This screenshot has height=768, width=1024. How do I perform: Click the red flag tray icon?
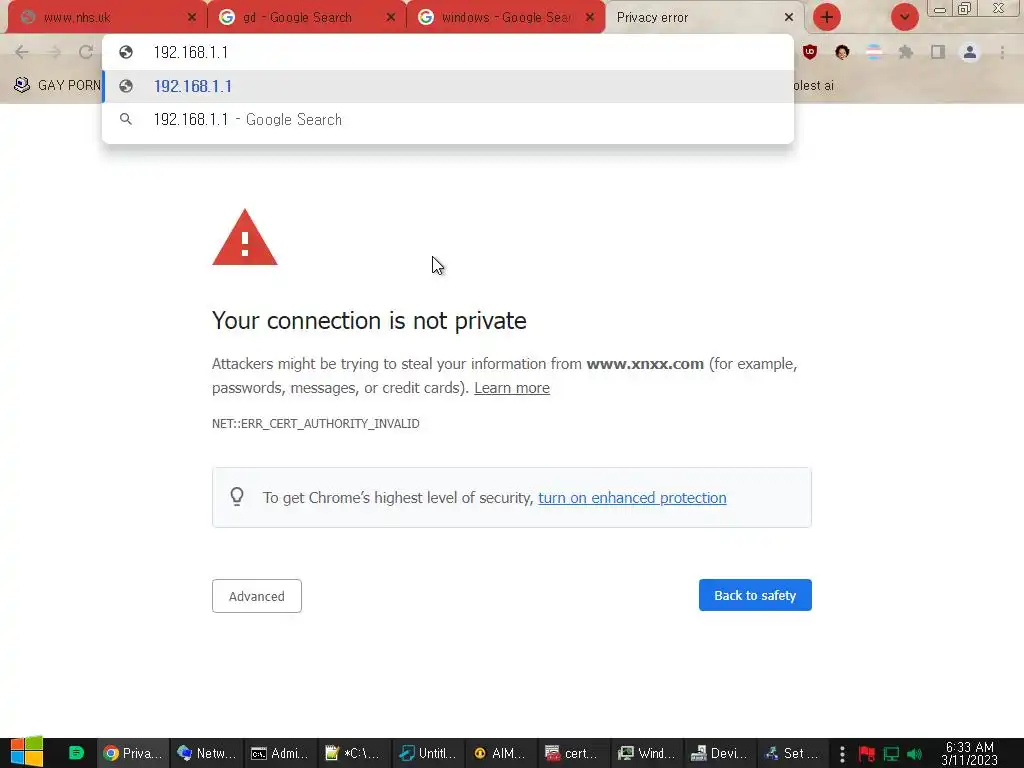click(867, 754)
